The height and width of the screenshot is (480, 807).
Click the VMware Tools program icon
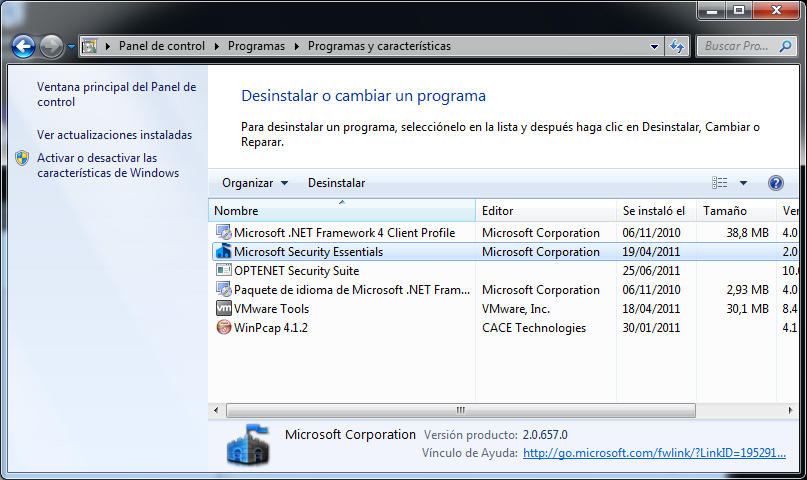(224, 309)
